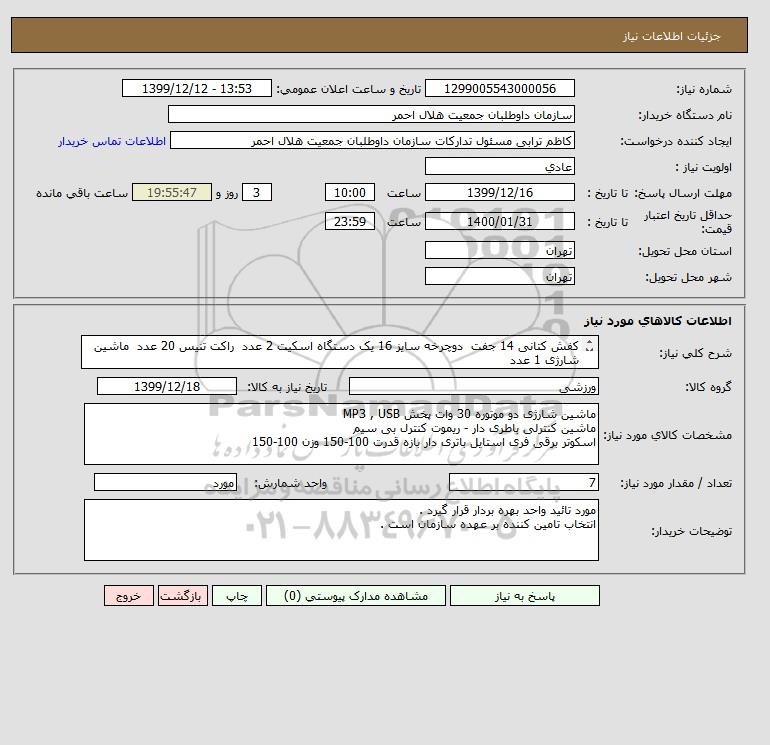
Task: Click the remaining days field showing 3
Action: 256,193
